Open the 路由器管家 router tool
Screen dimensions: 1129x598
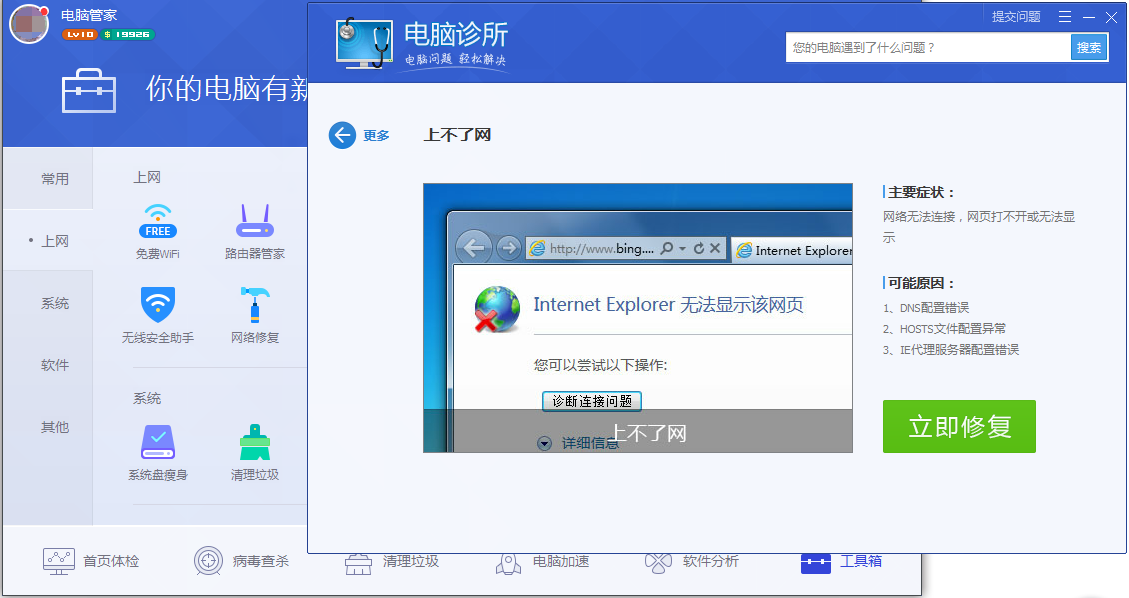pos(255,221)
